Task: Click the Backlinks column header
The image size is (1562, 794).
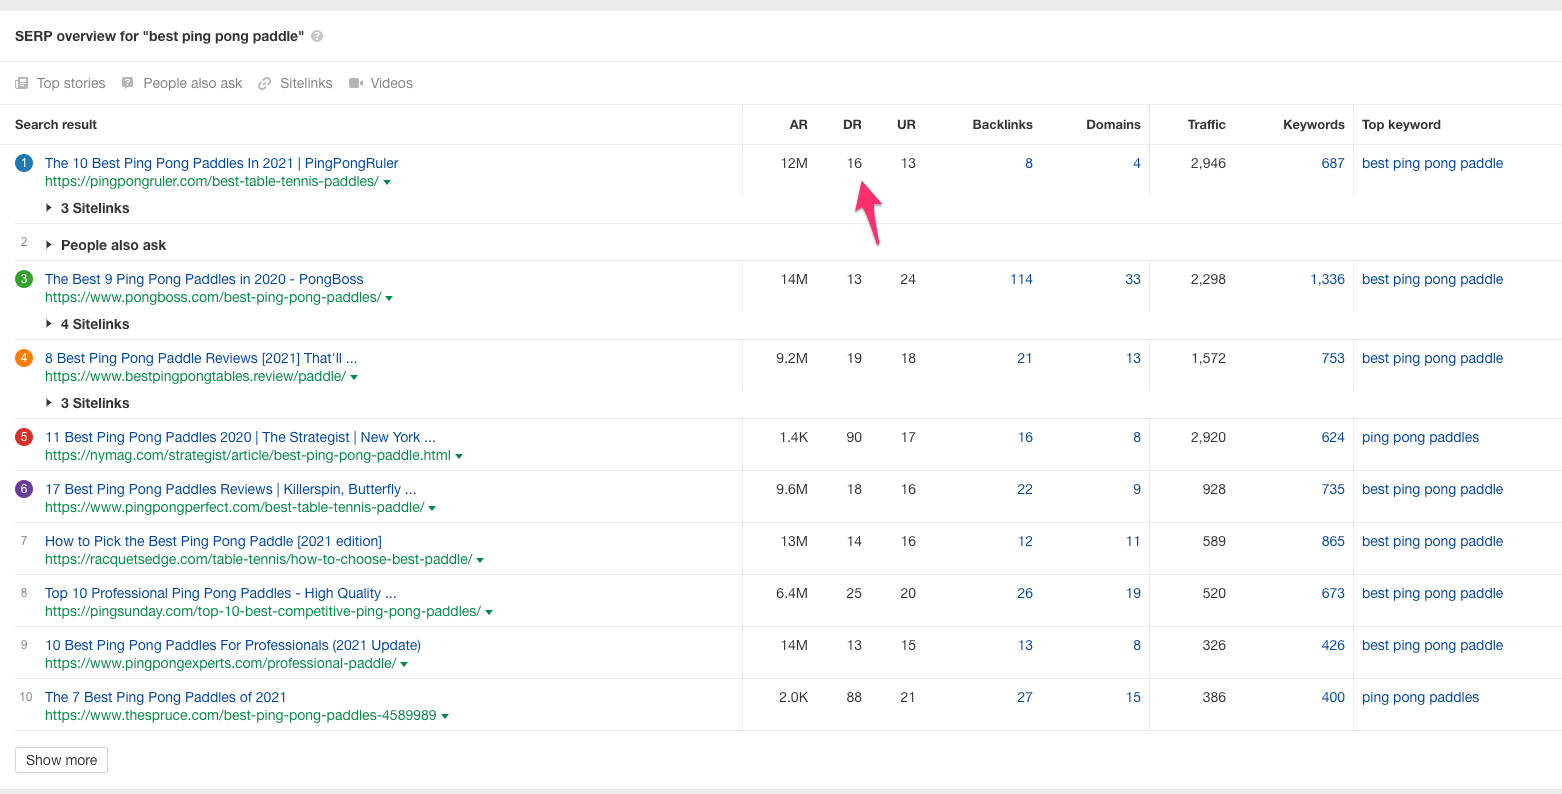Action: click(1003, 125)
